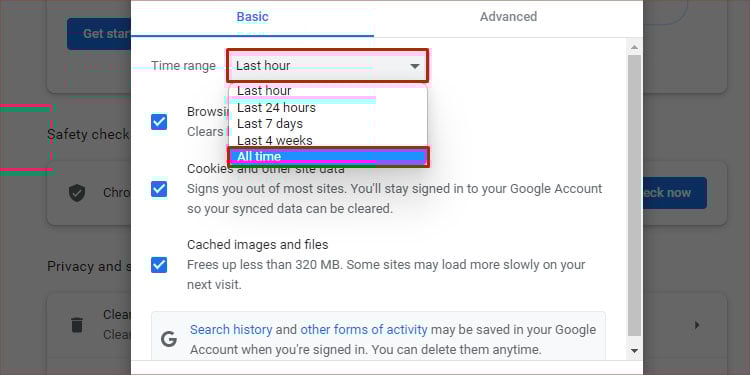The height and width of the screenshot is (375, 750).
Task: Select All time from the dropdown list
Action: (328, 157)
